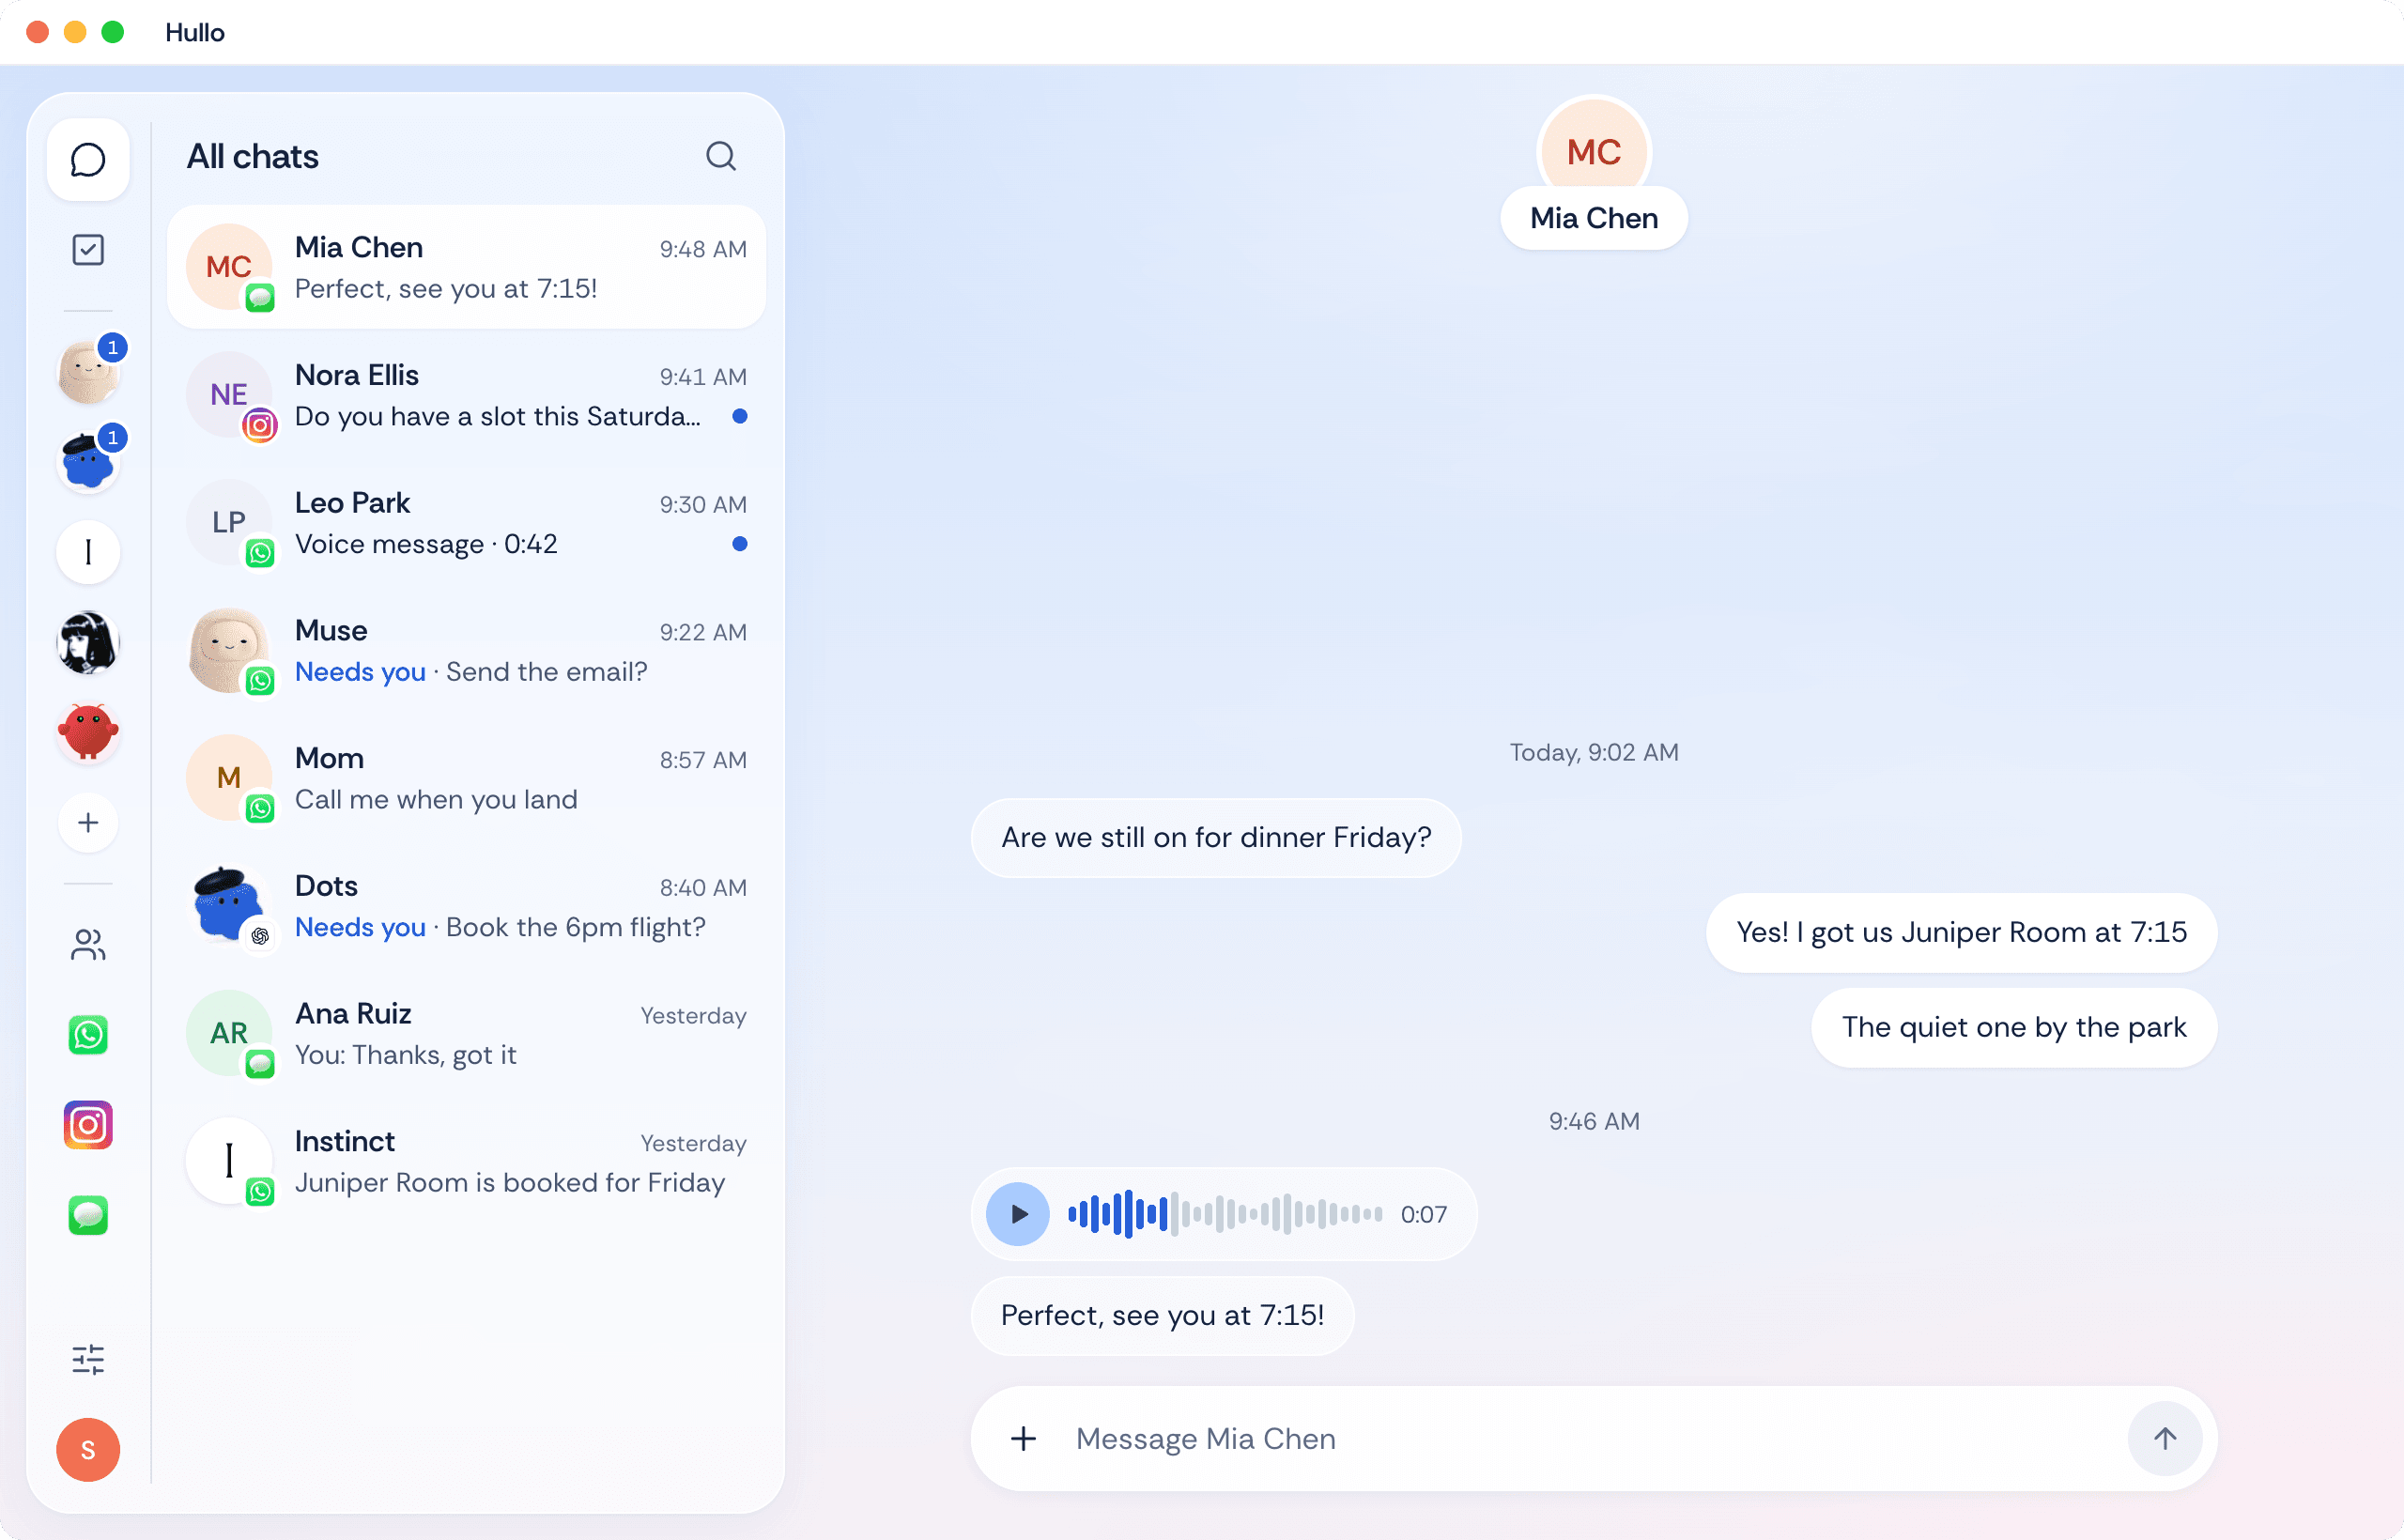Seek within the voice message waveform
2404x1540 pixels.
click(1225, 1214)
